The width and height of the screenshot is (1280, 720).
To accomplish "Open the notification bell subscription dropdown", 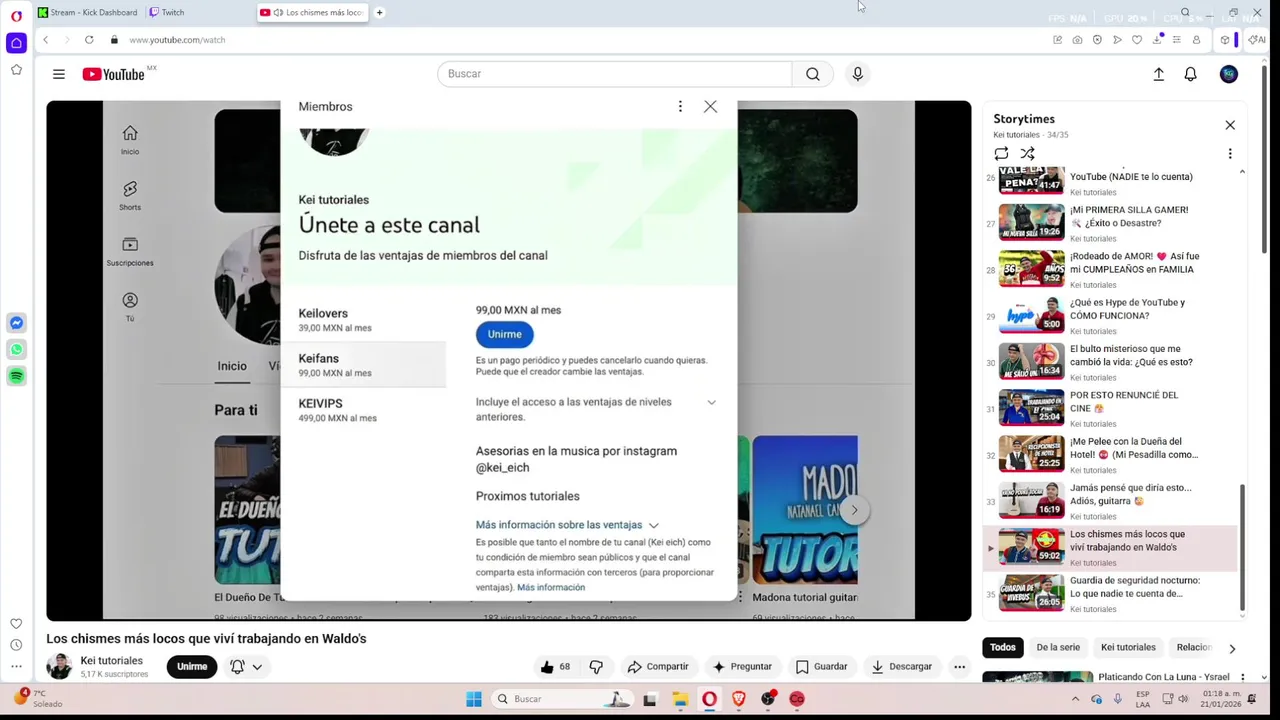I will coord(246,666).
